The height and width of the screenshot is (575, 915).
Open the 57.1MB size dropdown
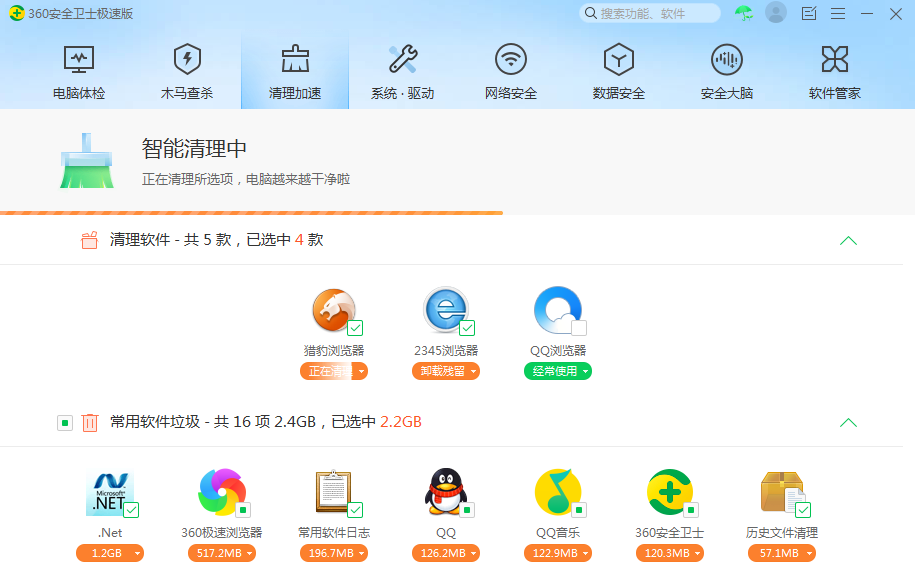point(782,553)
